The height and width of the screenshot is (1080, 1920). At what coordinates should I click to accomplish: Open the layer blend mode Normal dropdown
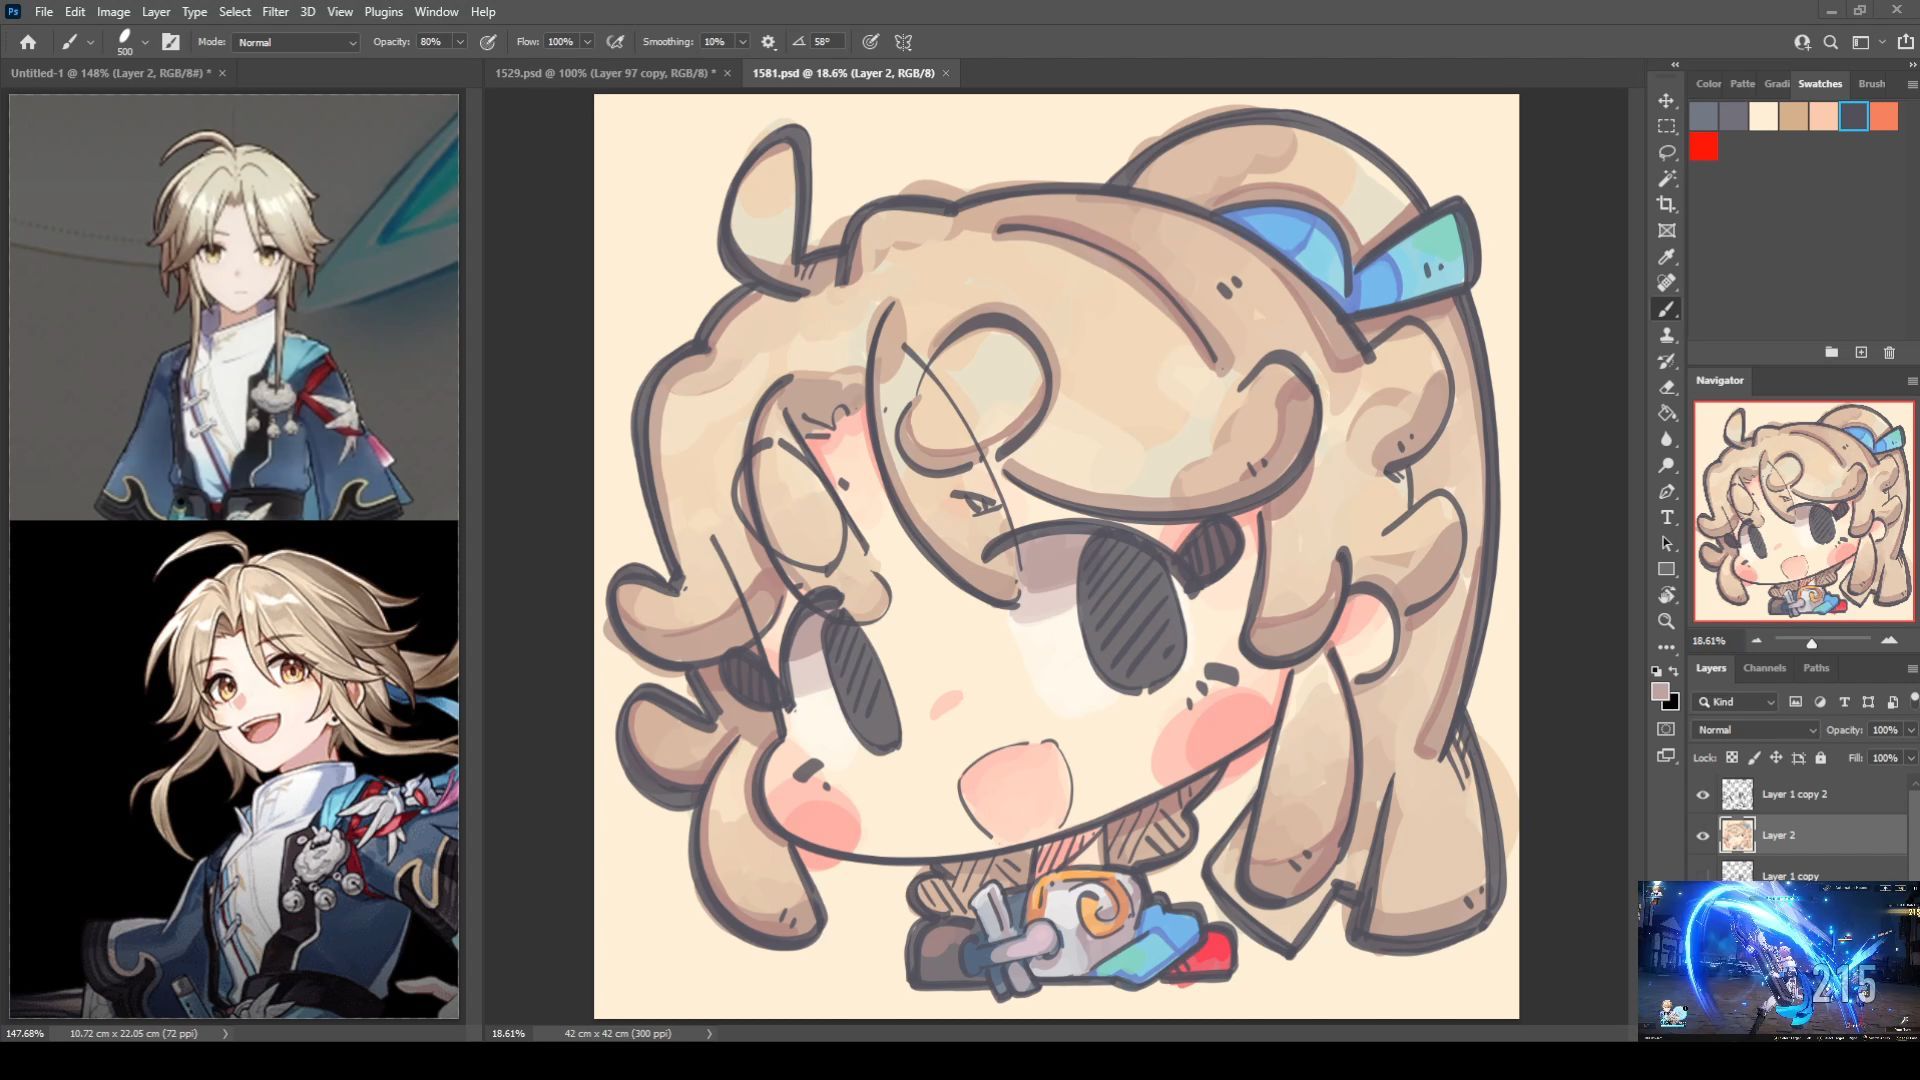click(x=1756, y=730)
